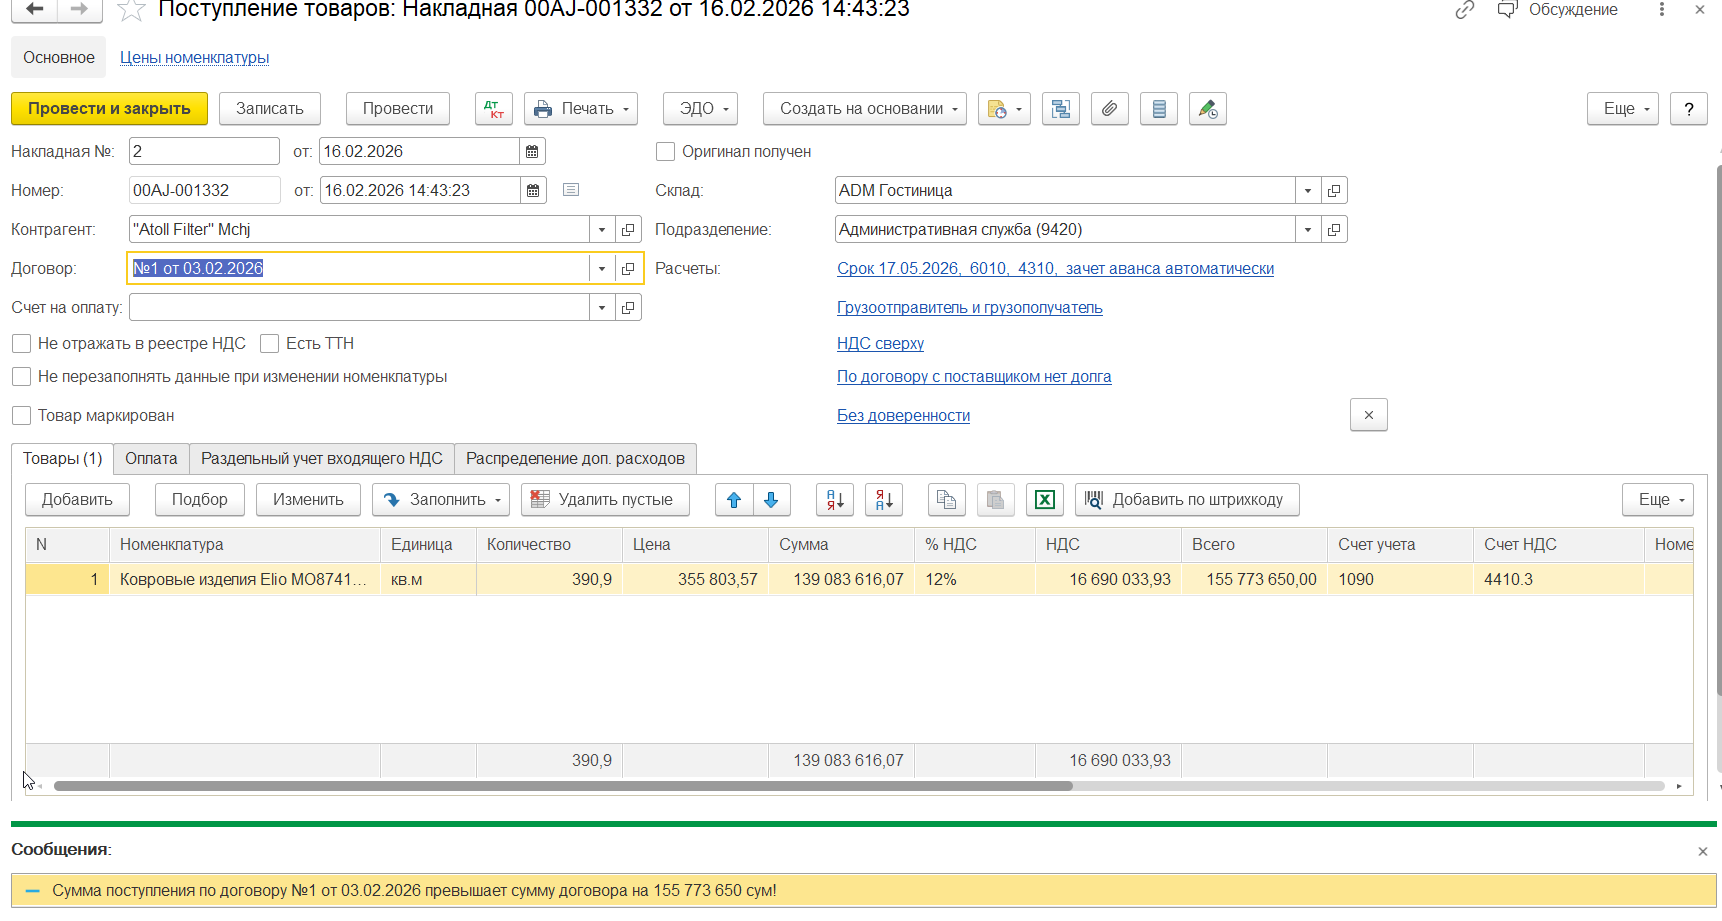
Task: Switch to the Основное section
Action: (x=59, y=58)
